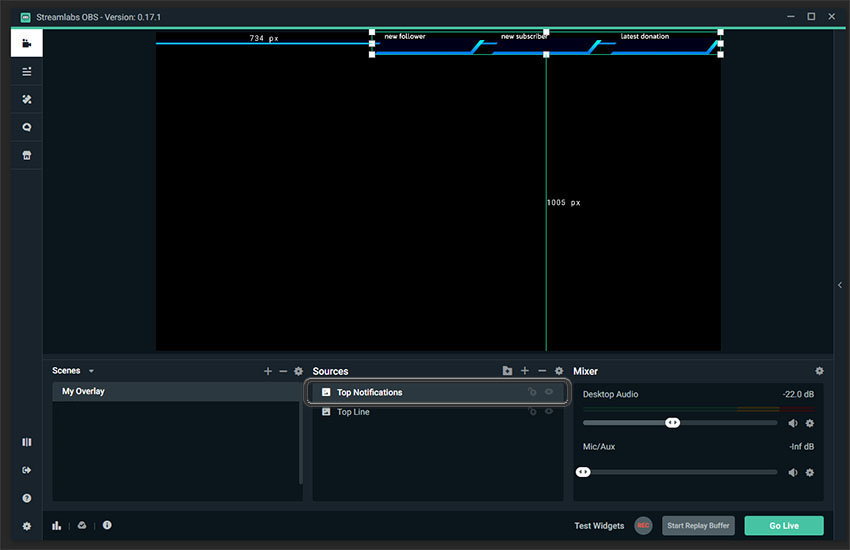Screen dimensions: 850x550
Task: Click Start Replay Buffer button
Action: pos(698,526)
